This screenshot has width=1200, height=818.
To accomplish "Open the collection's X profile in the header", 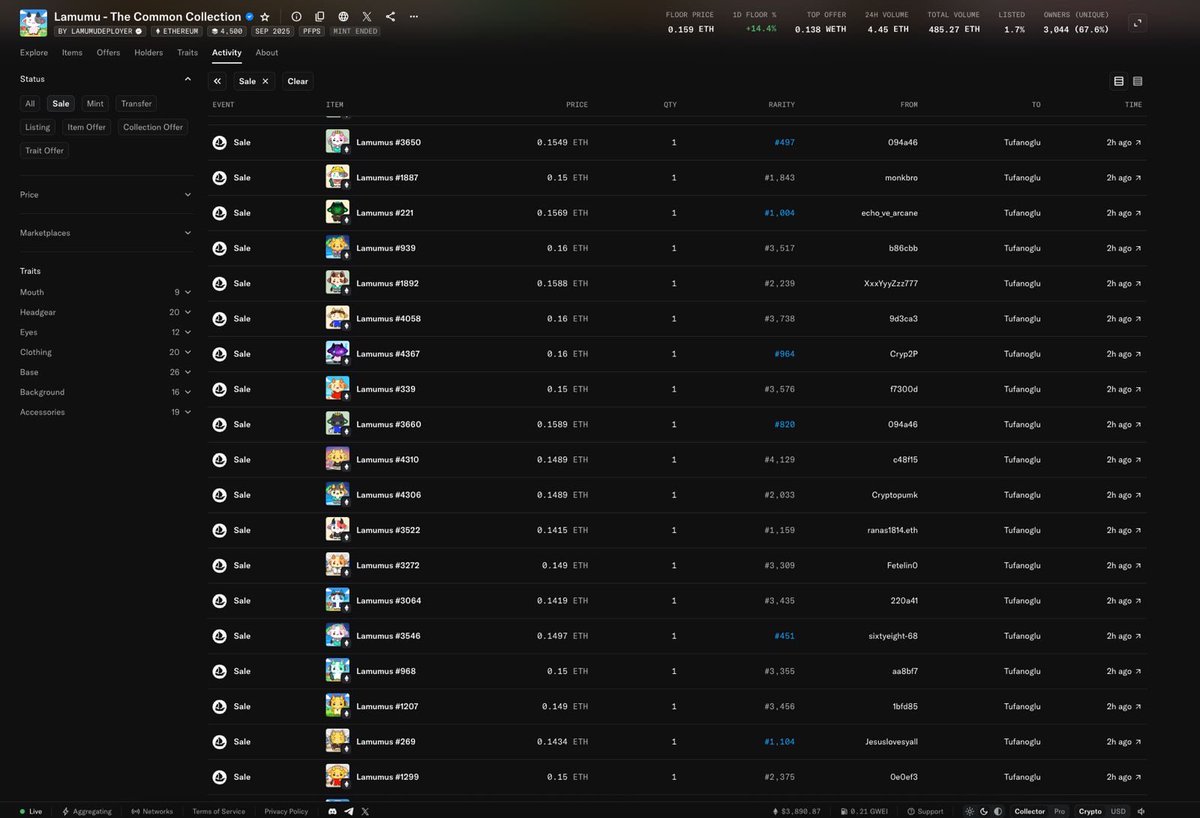I will click(367, 17).
